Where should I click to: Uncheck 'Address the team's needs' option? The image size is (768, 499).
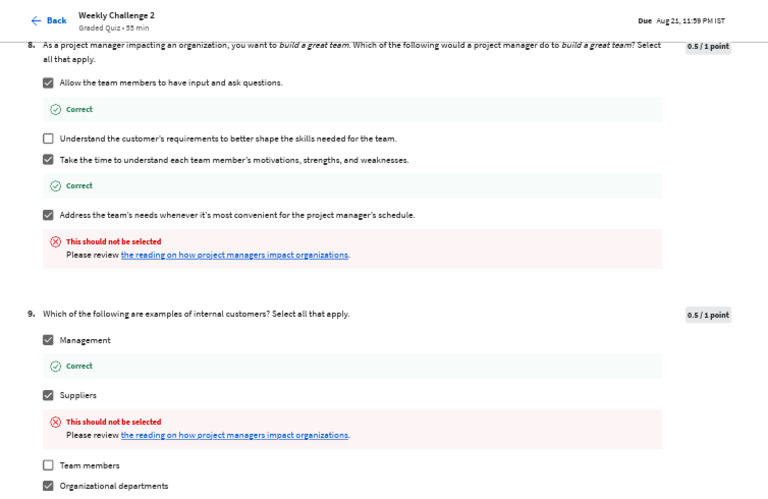[48, 215]
